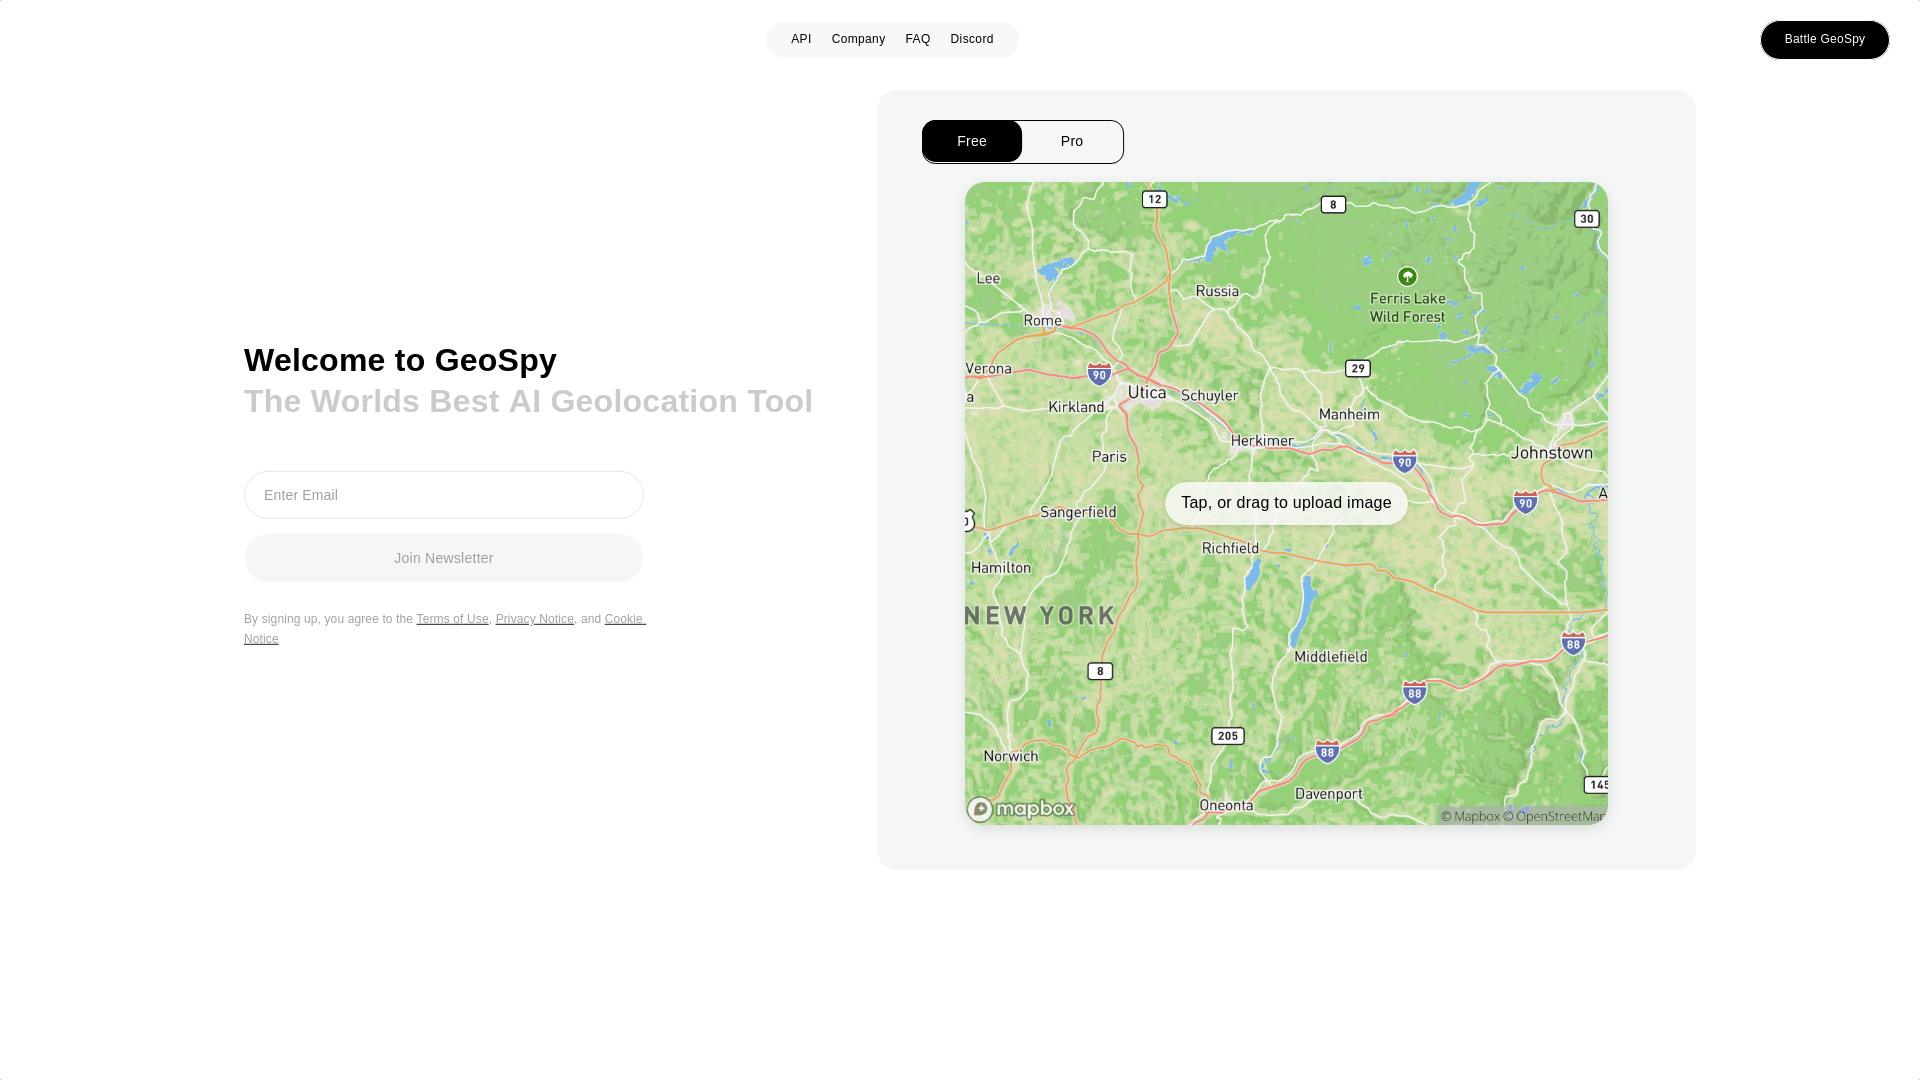Image resolution: width=1920 pixels, height=1080 pixels.
Task: Click the Kirkland label on map
Action: point(1076,407)
